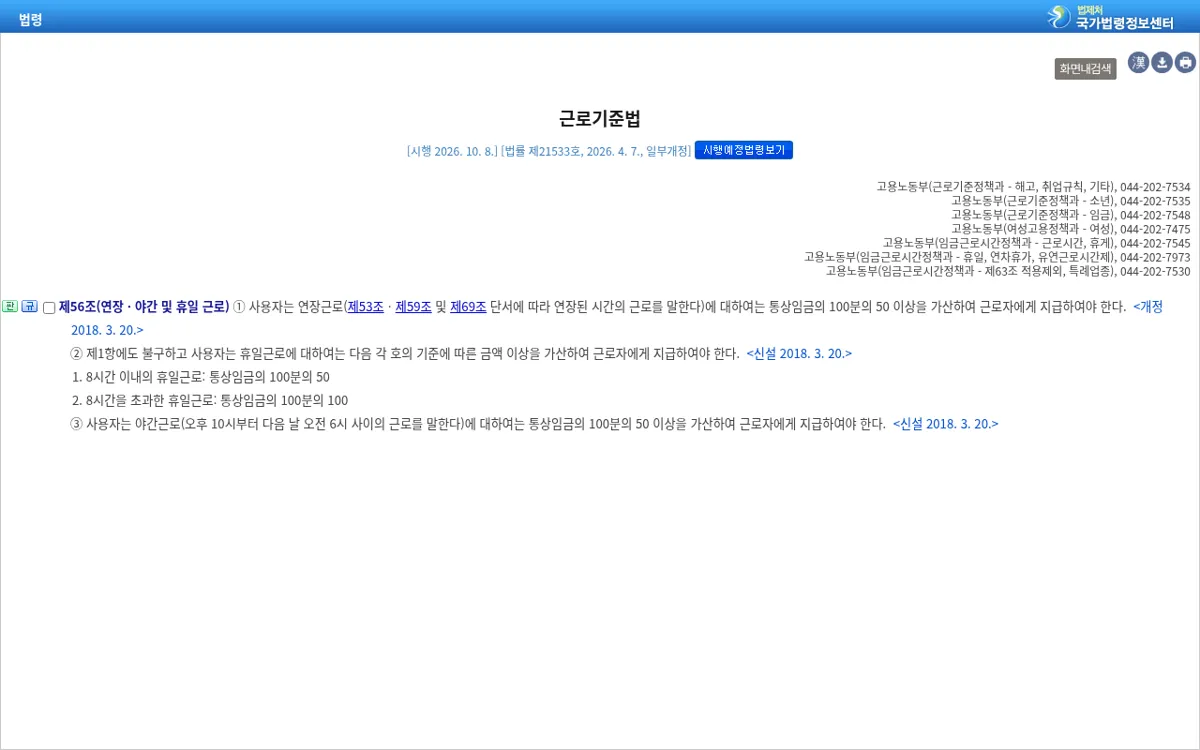Click contact line ending 044-202-7535

coord(1070,201)
